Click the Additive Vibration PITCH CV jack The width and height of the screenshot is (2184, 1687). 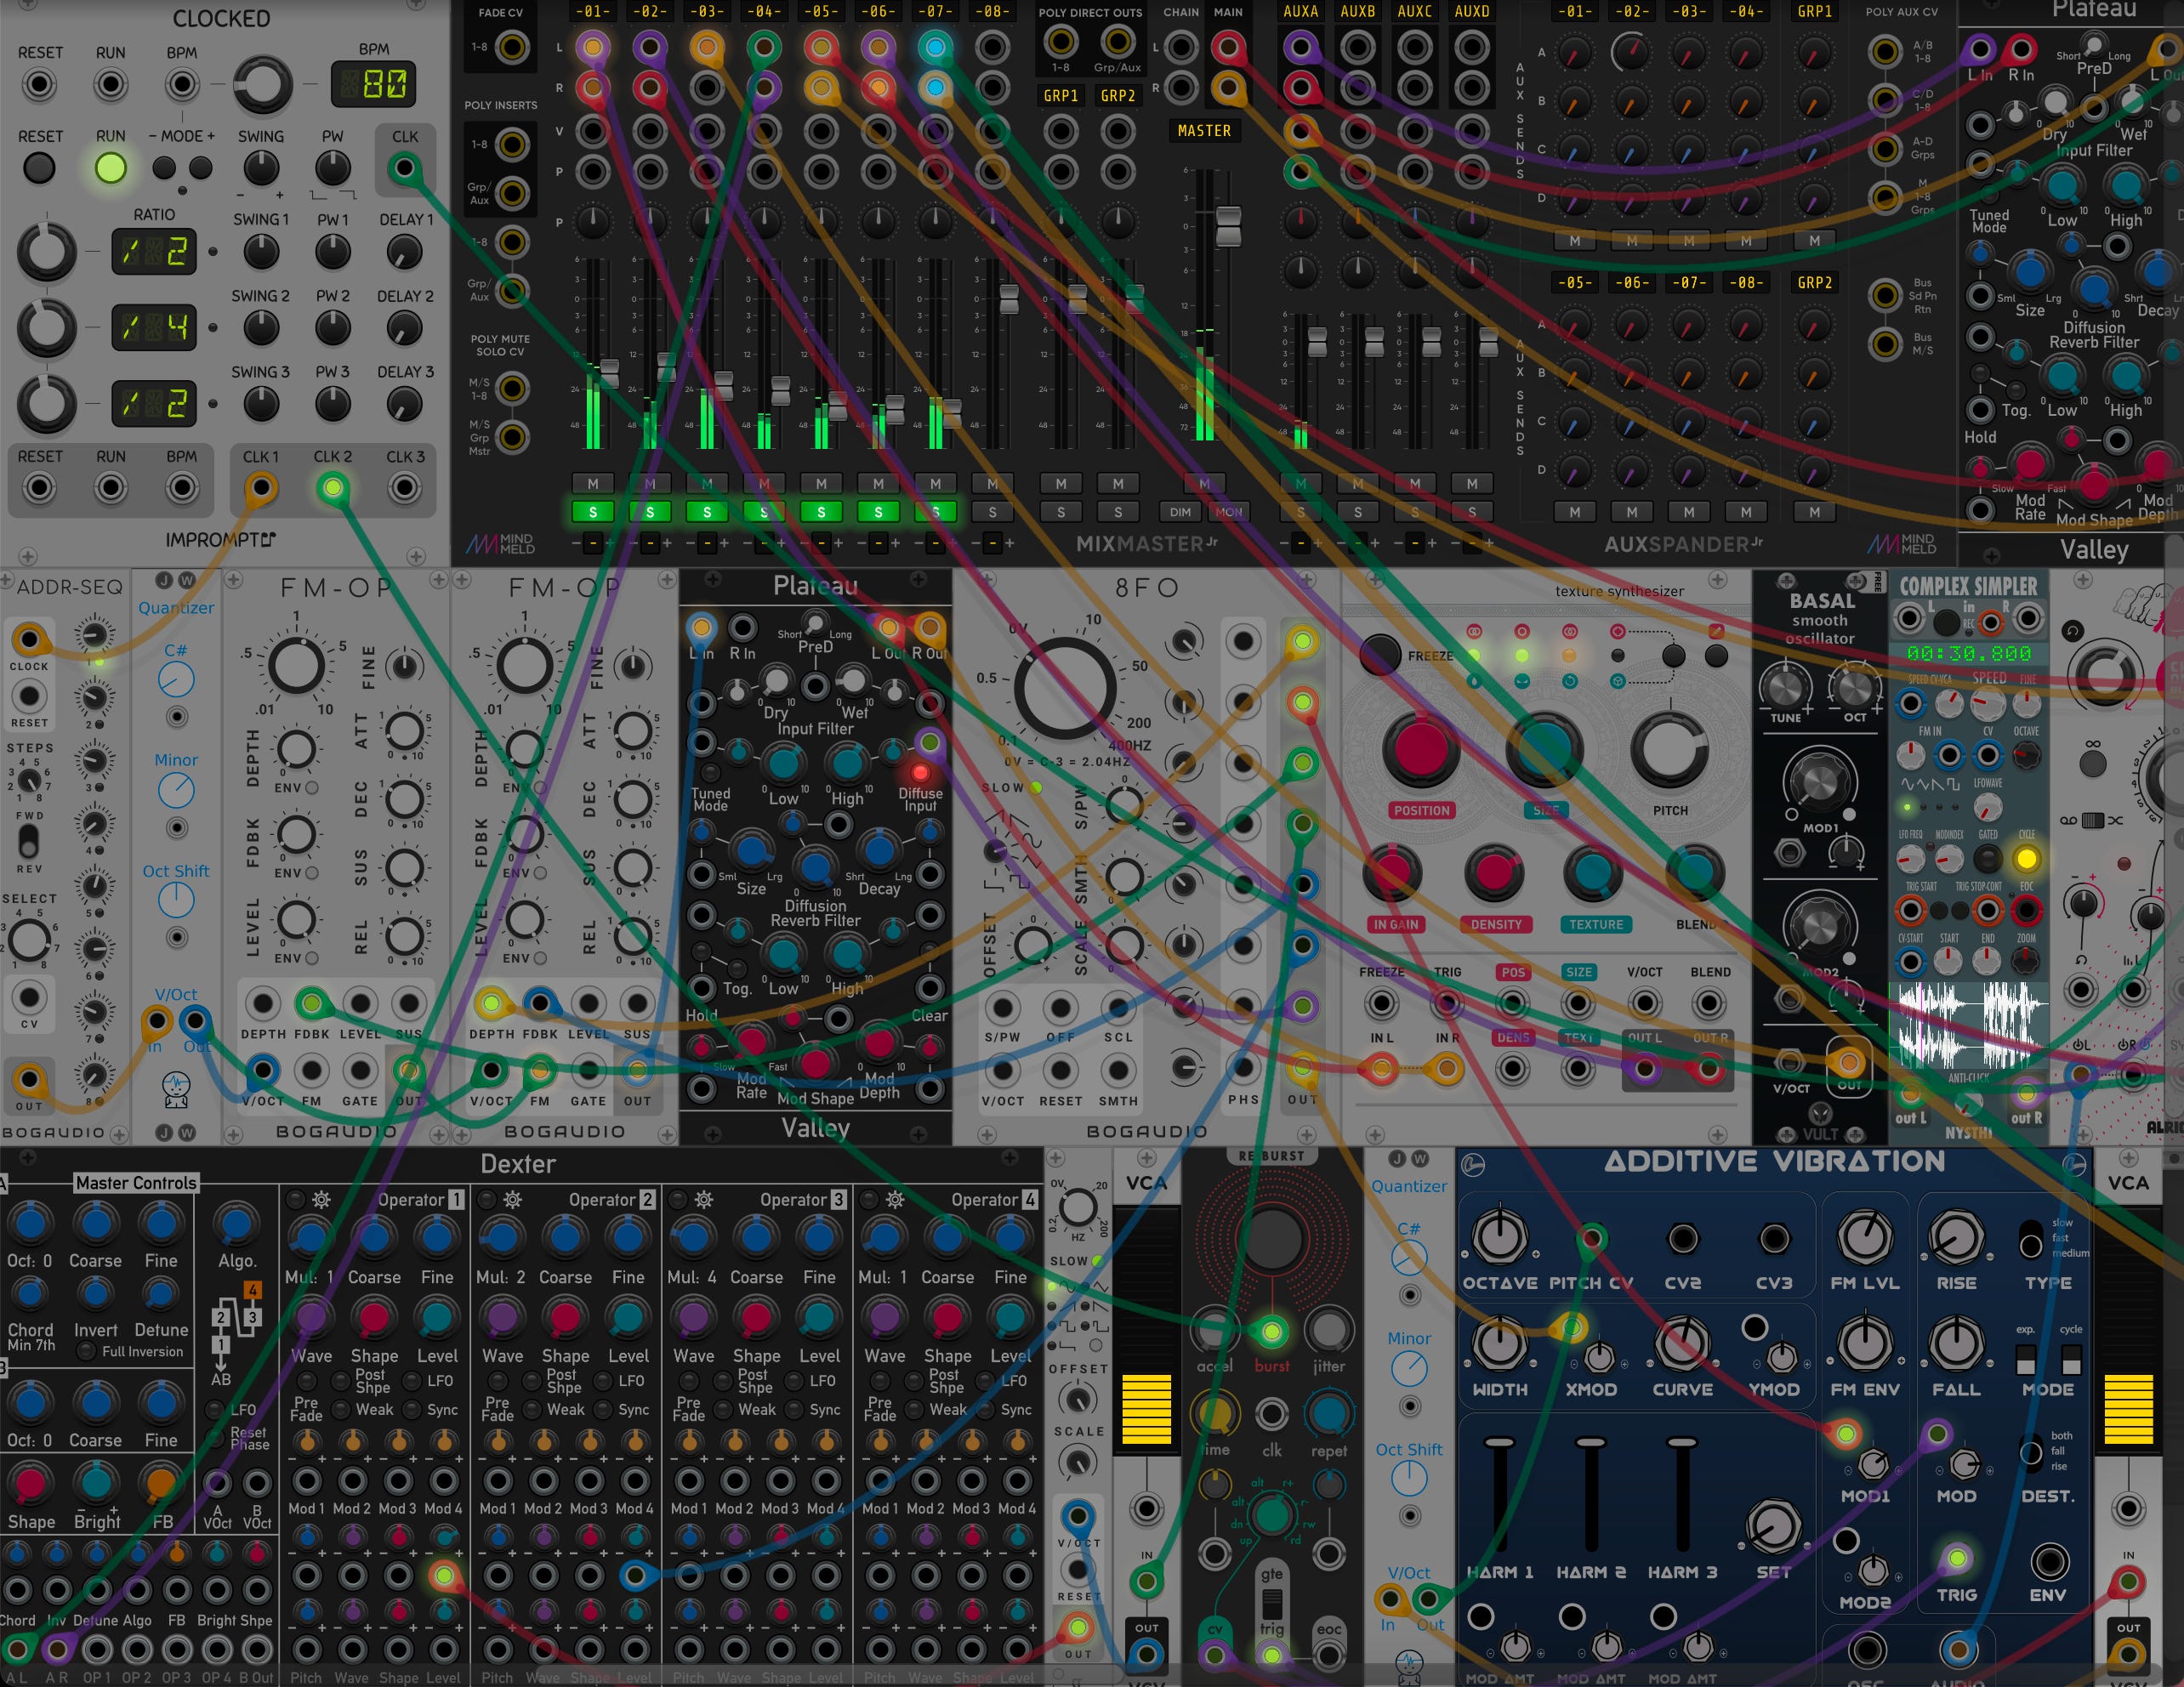coord(1591,1239)
